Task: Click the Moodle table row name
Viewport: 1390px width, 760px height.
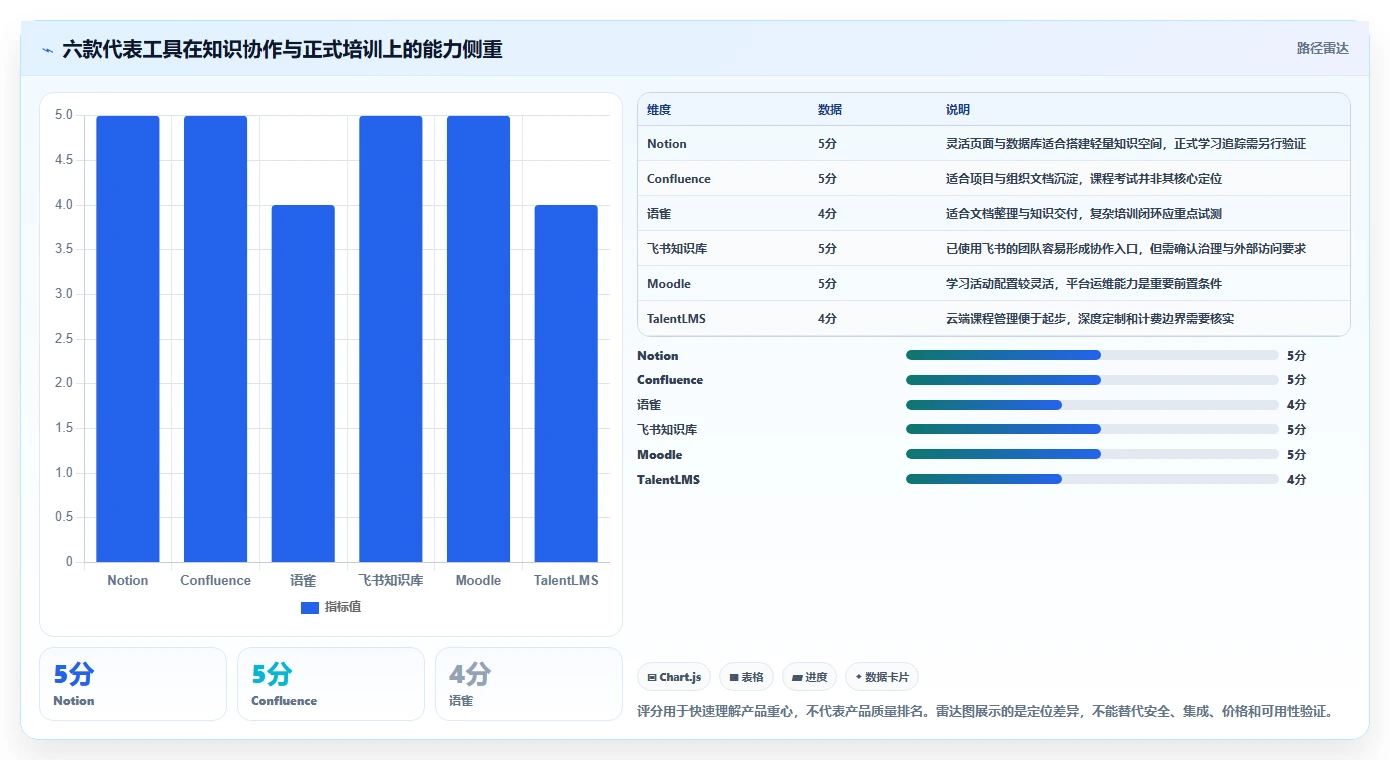Action: [x=669, y=284]
